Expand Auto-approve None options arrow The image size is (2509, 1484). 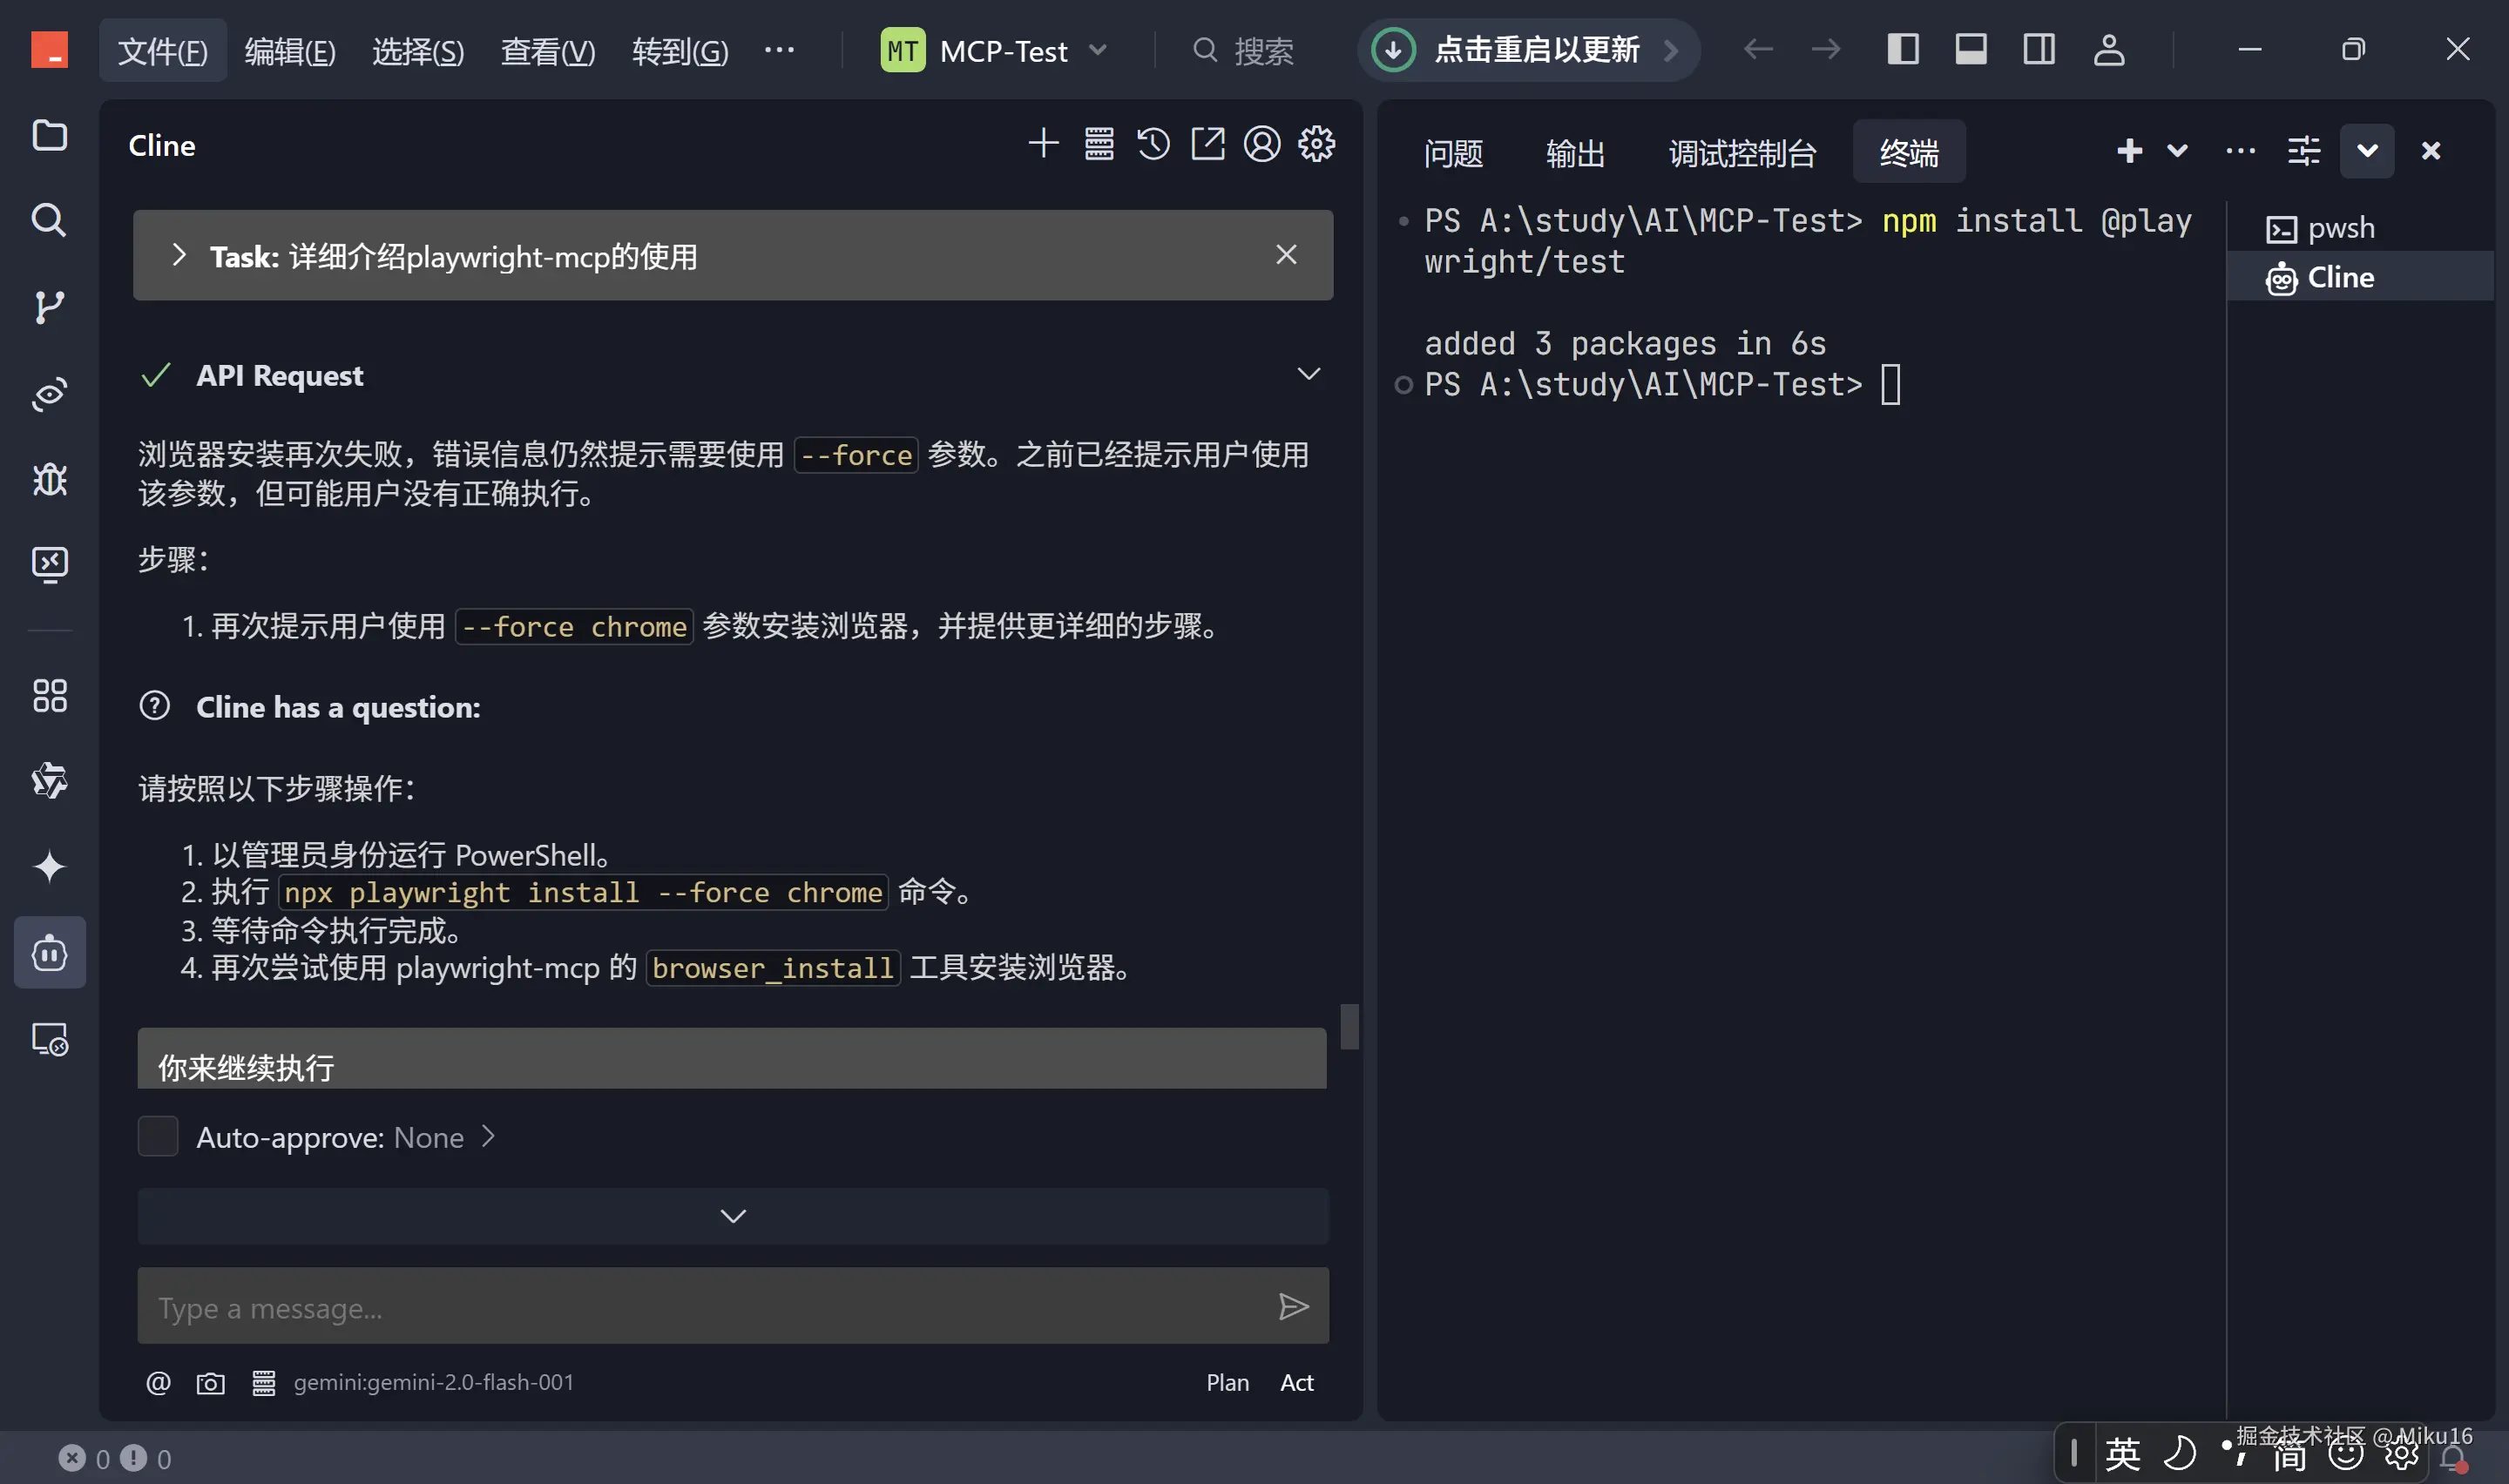[x=488, y=1137]
